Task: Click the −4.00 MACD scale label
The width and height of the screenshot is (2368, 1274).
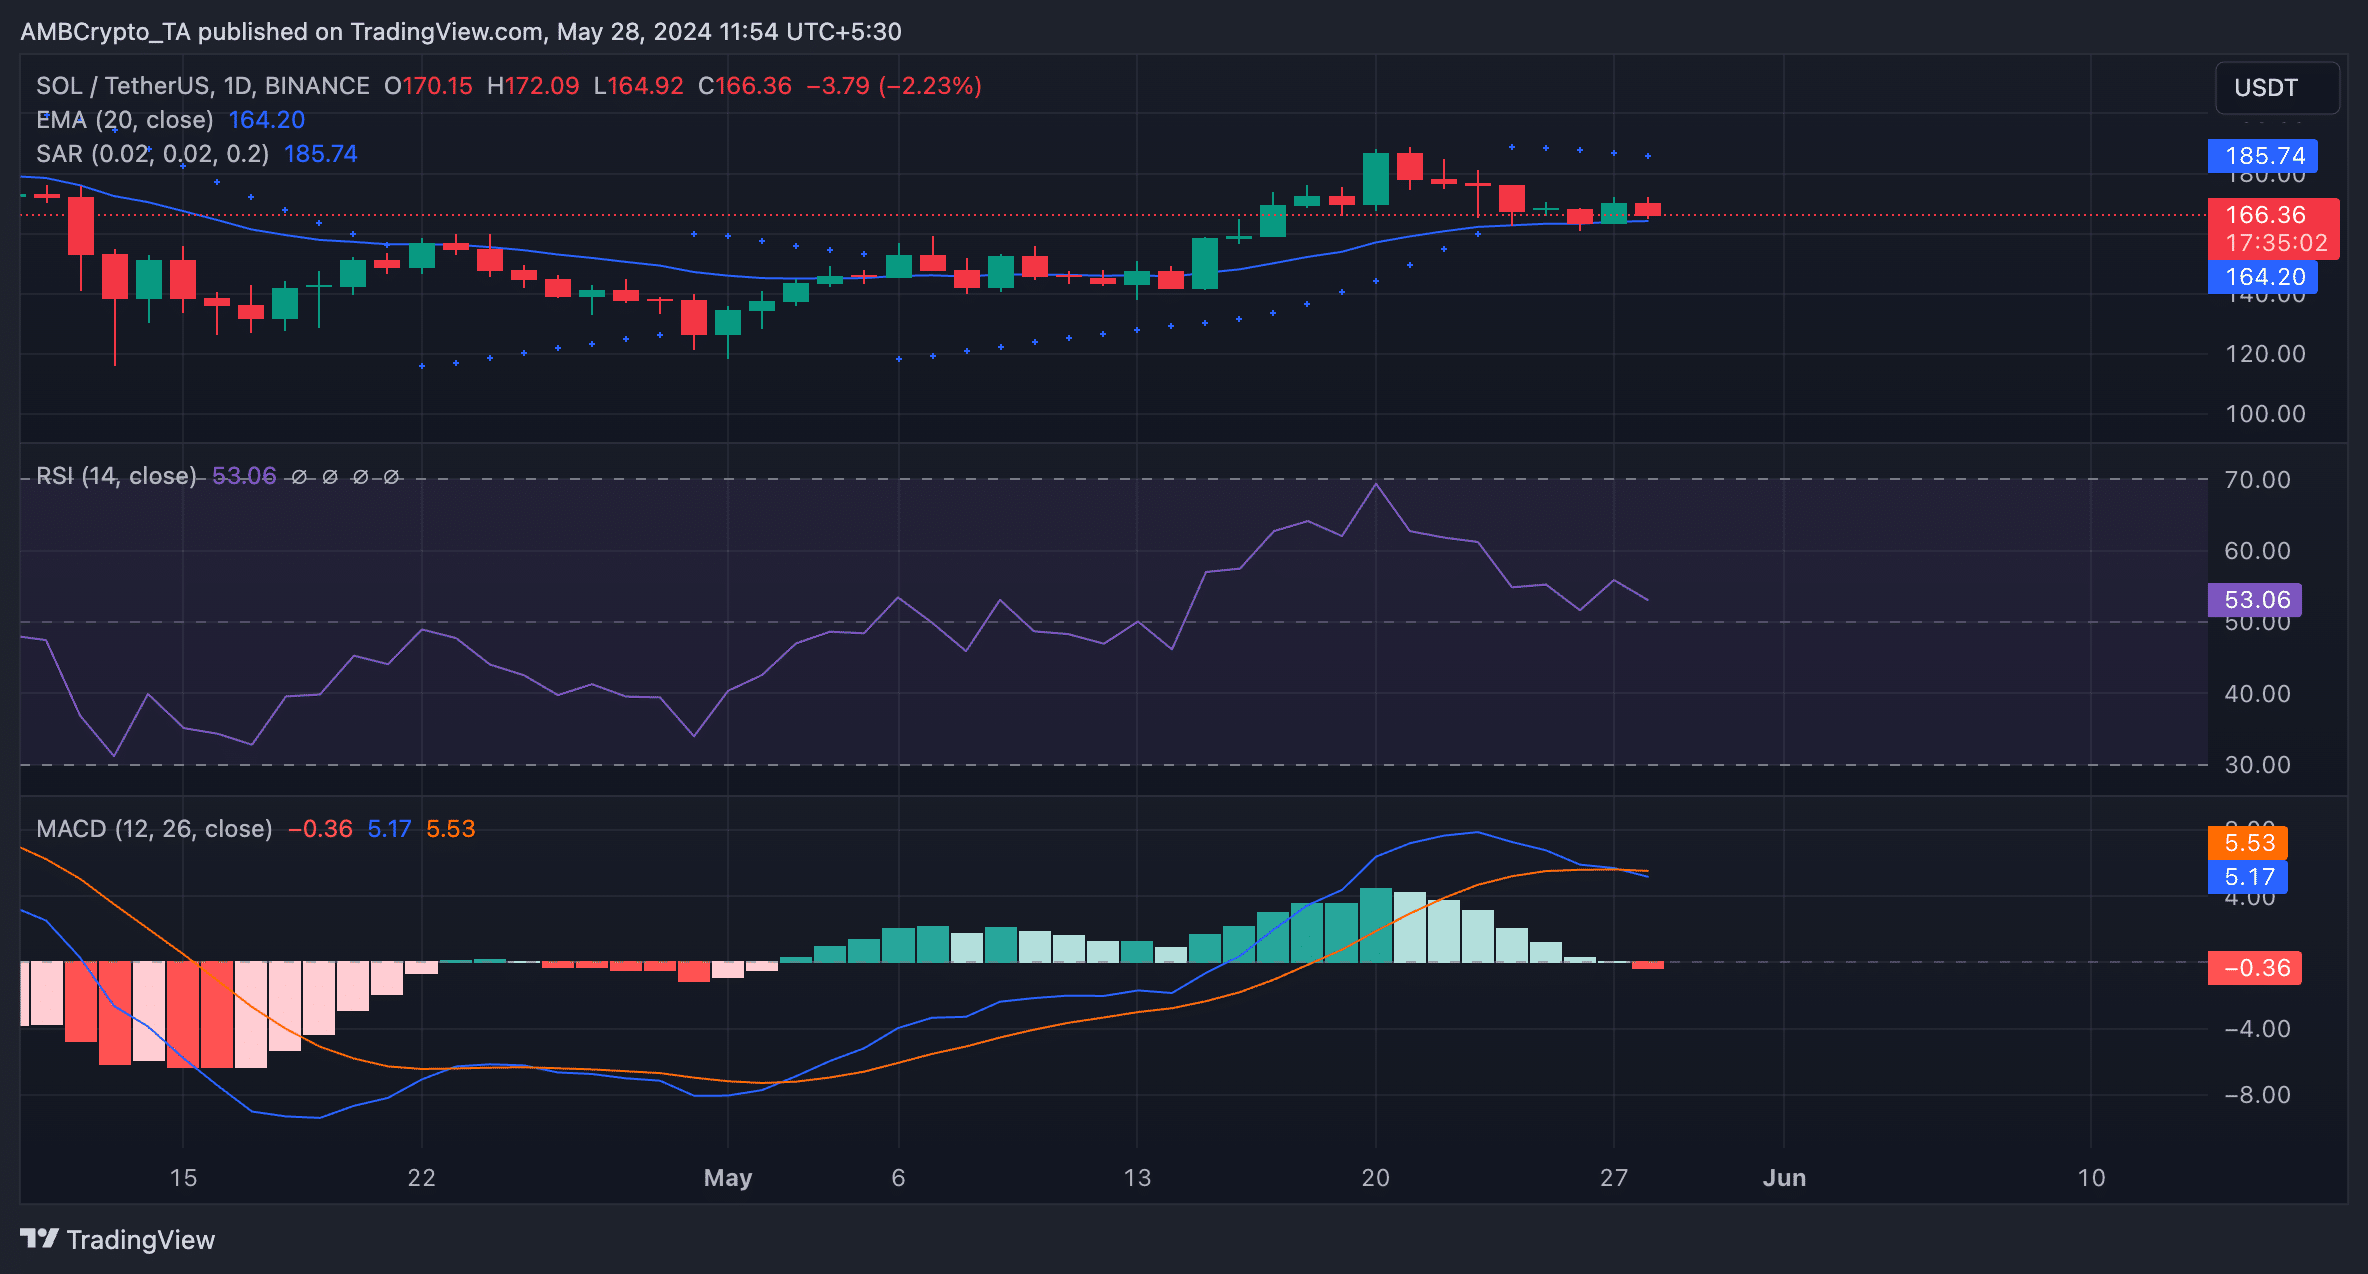Action: (x=2257, y=1029)
